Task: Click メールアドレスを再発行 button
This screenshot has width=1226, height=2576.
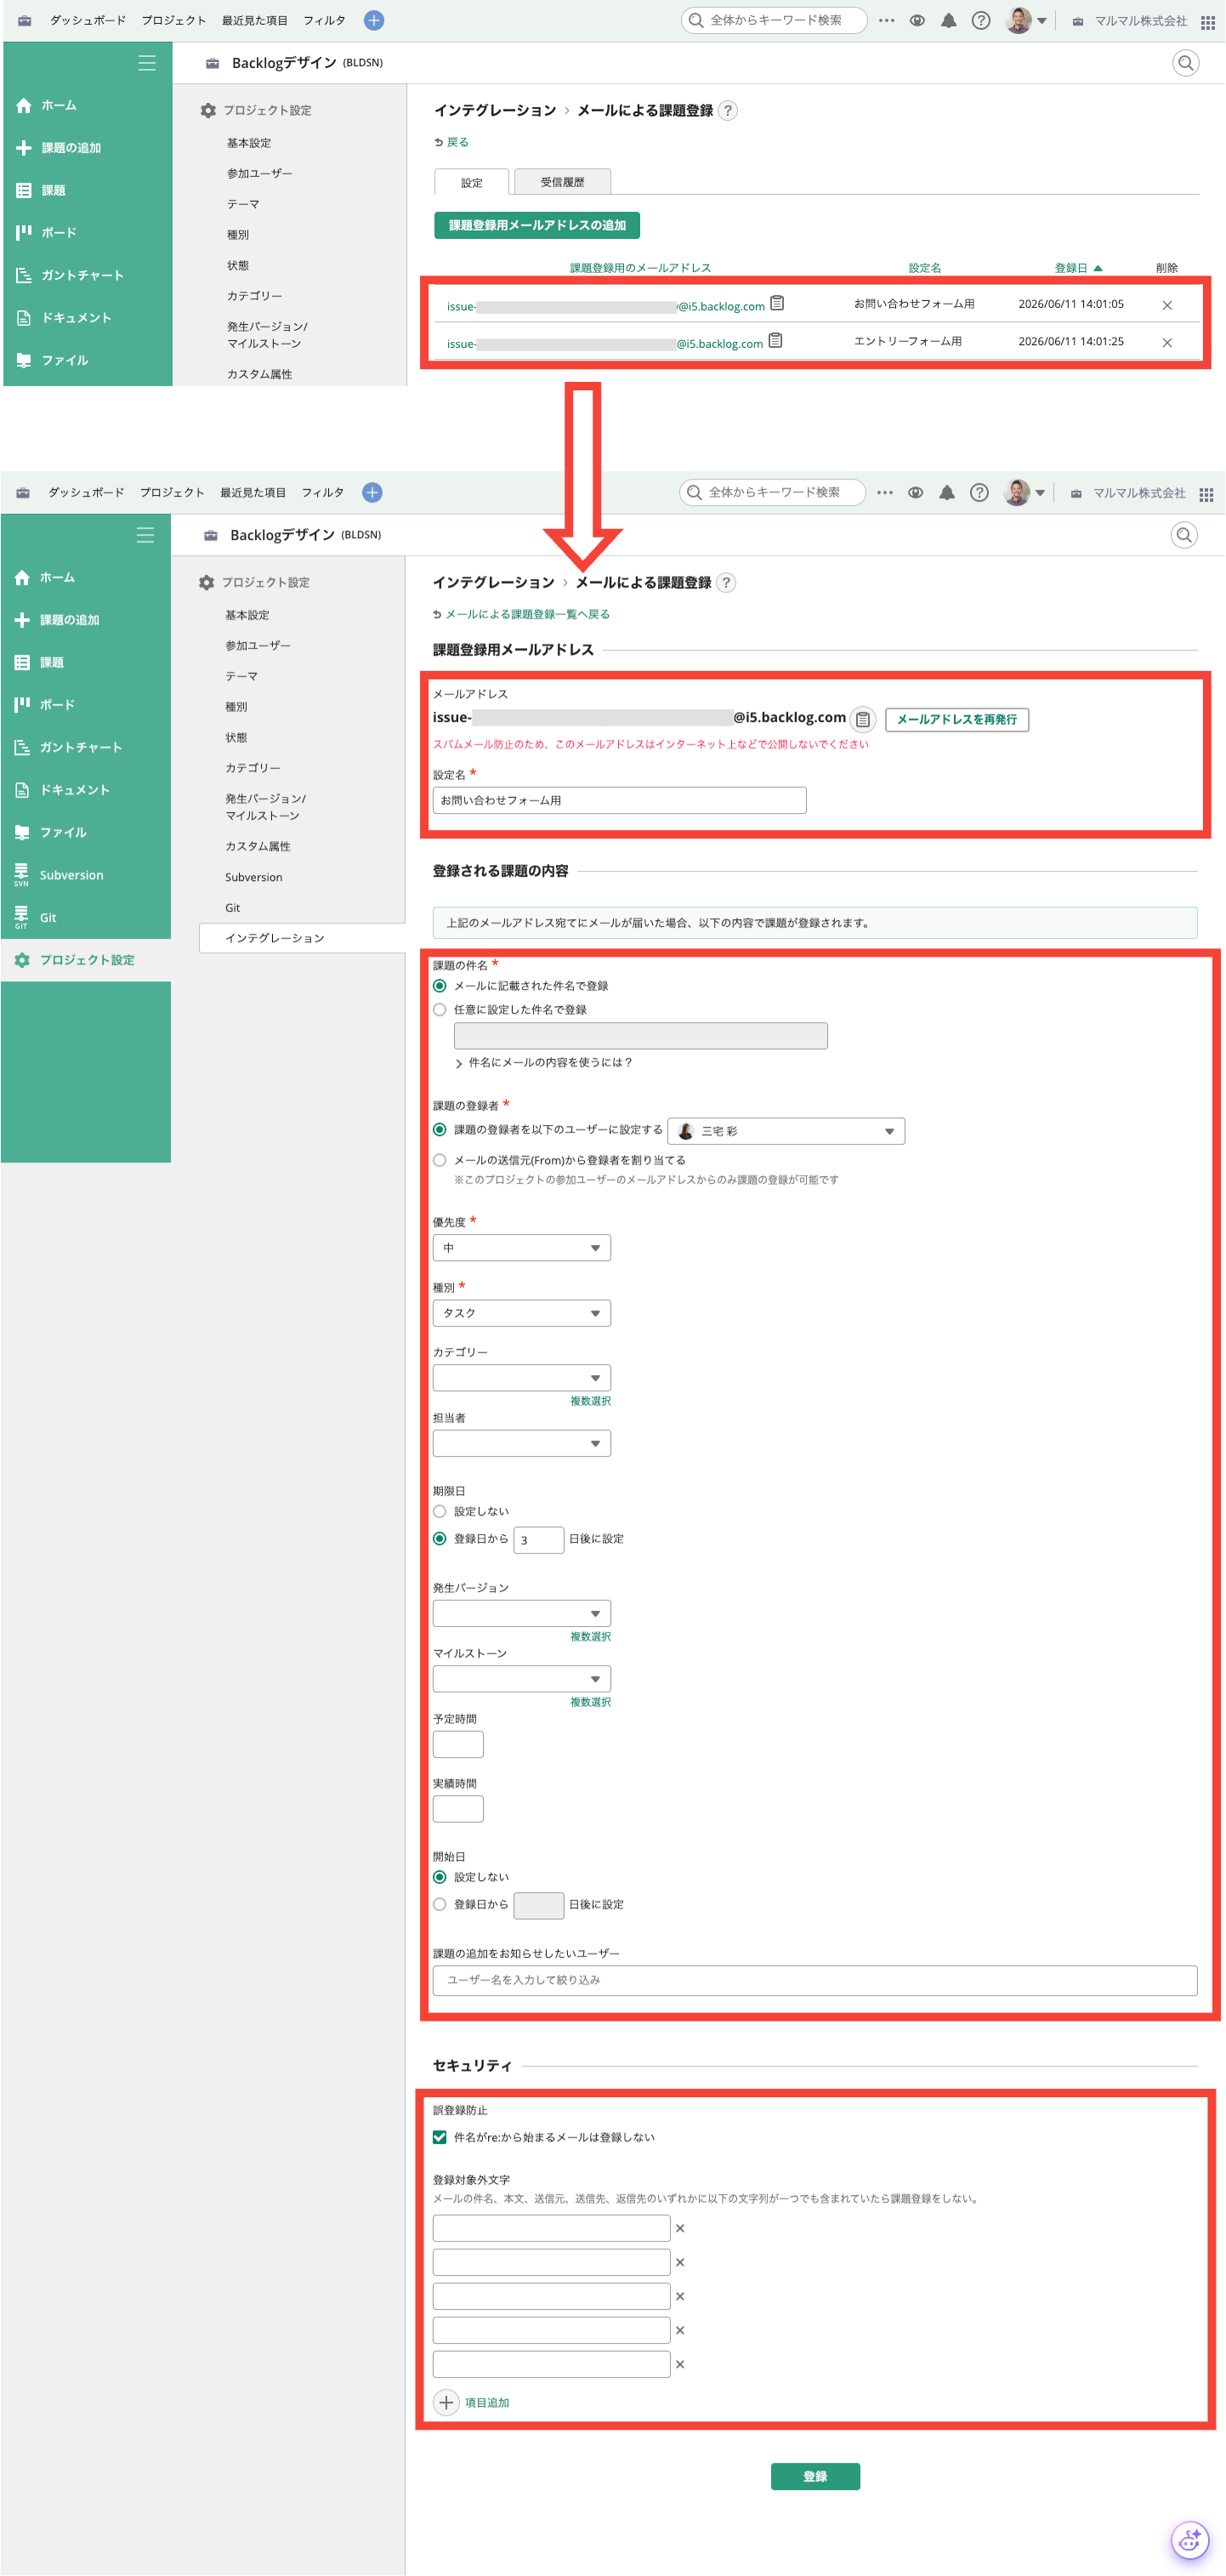Action: 957,719
